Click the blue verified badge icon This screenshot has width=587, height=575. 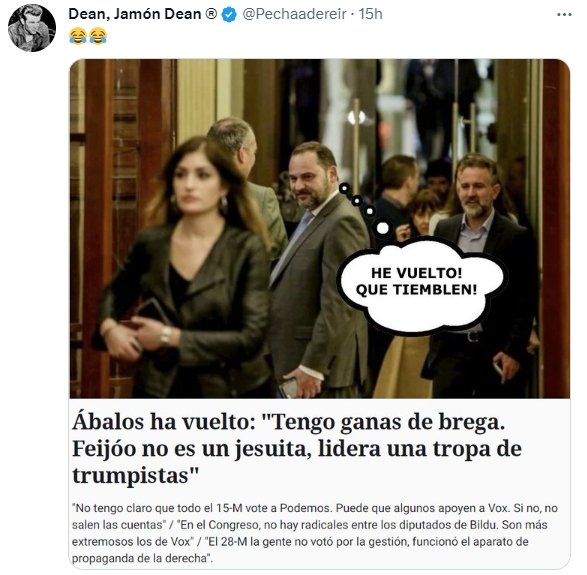(229, 15)
